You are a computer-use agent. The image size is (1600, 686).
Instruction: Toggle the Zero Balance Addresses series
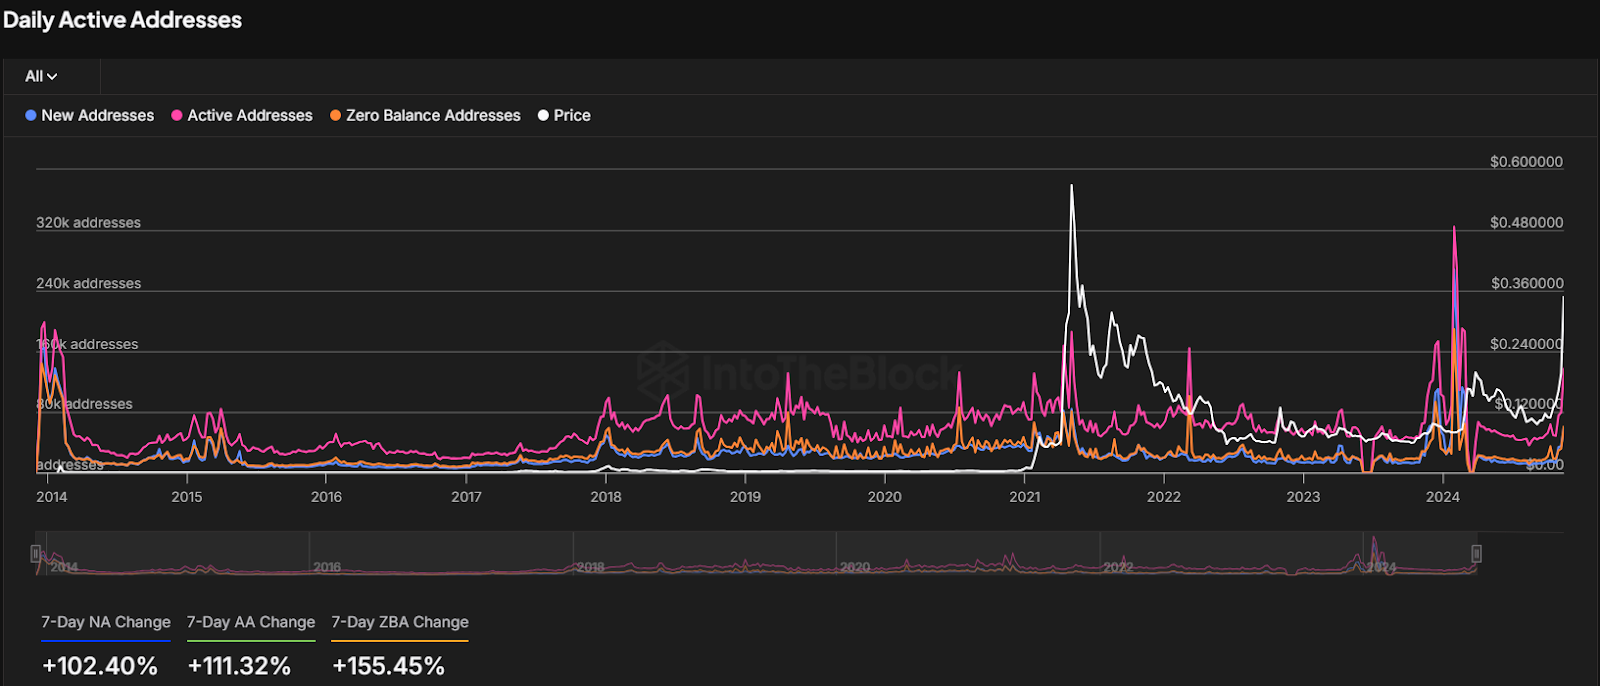[425, 115]
